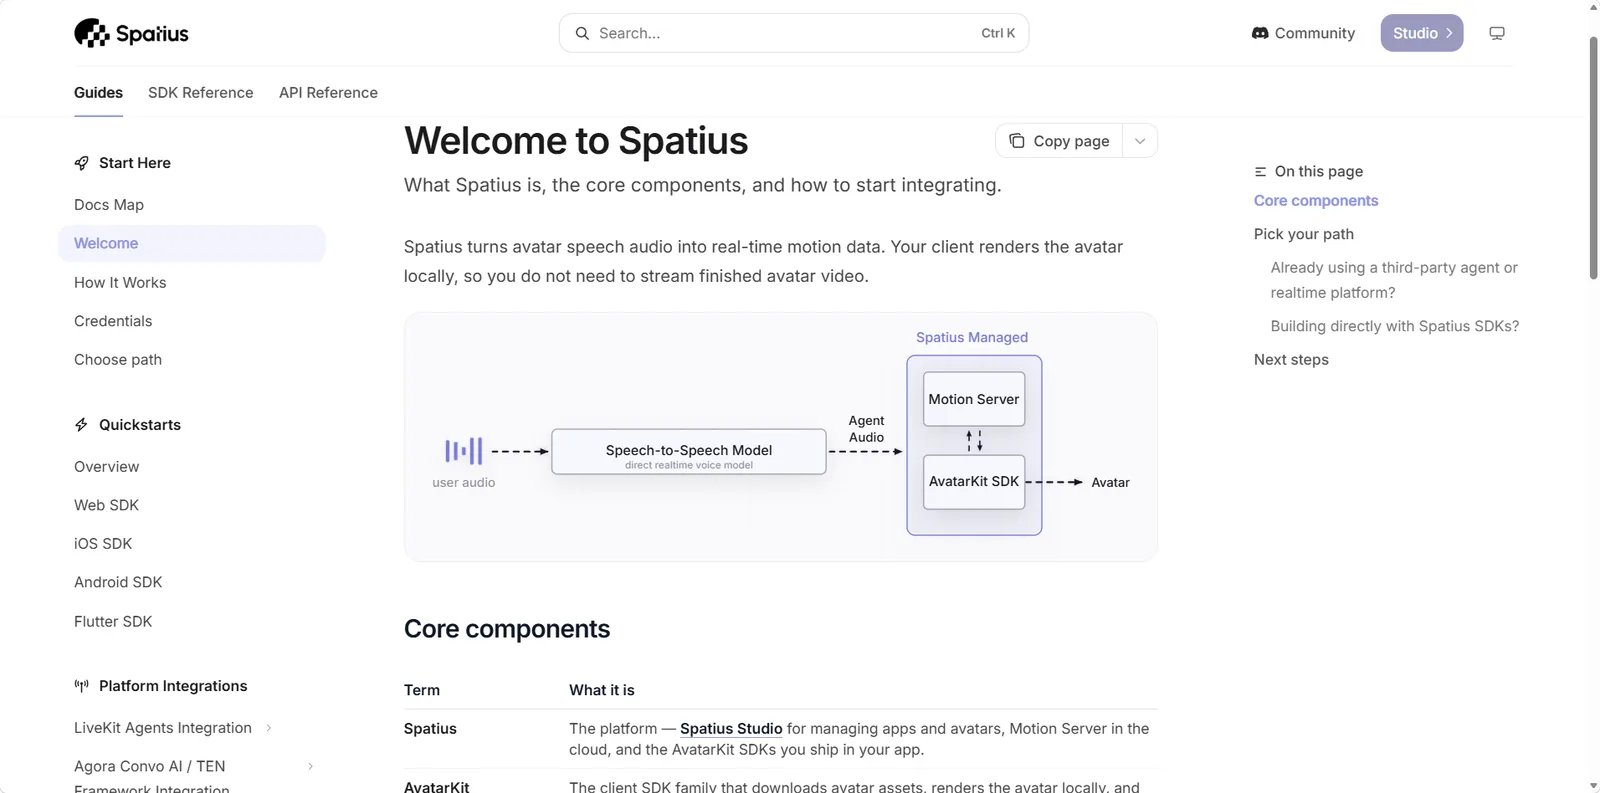
Task: Open Credentials page
Action: pos(113,321)
